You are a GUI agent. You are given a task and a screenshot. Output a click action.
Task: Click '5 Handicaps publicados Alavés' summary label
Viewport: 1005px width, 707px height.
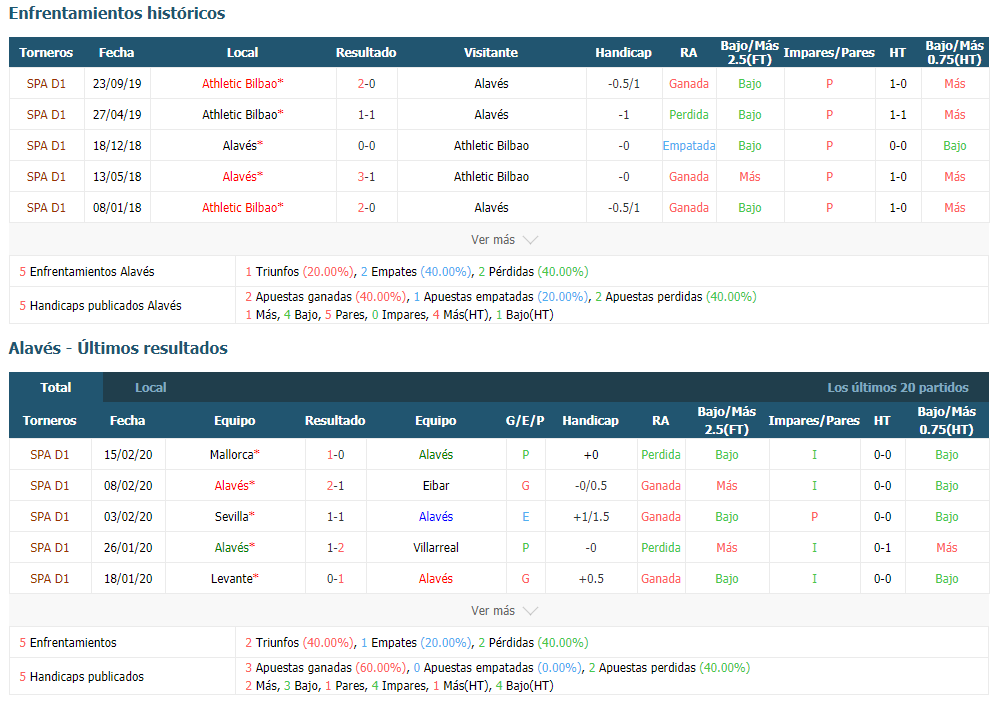(x=100, y=306)
